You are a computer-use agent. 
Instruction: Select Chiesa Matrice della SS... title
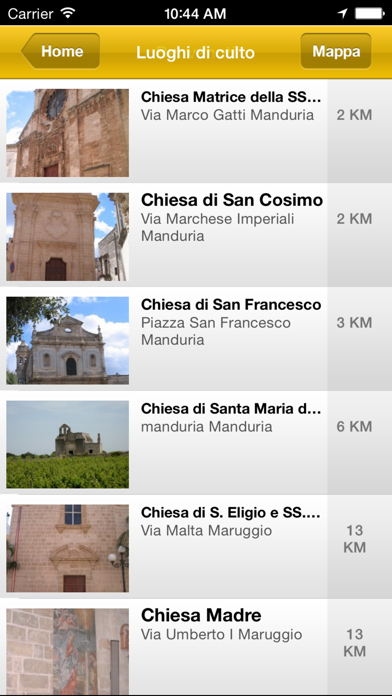tap(231, 97)
